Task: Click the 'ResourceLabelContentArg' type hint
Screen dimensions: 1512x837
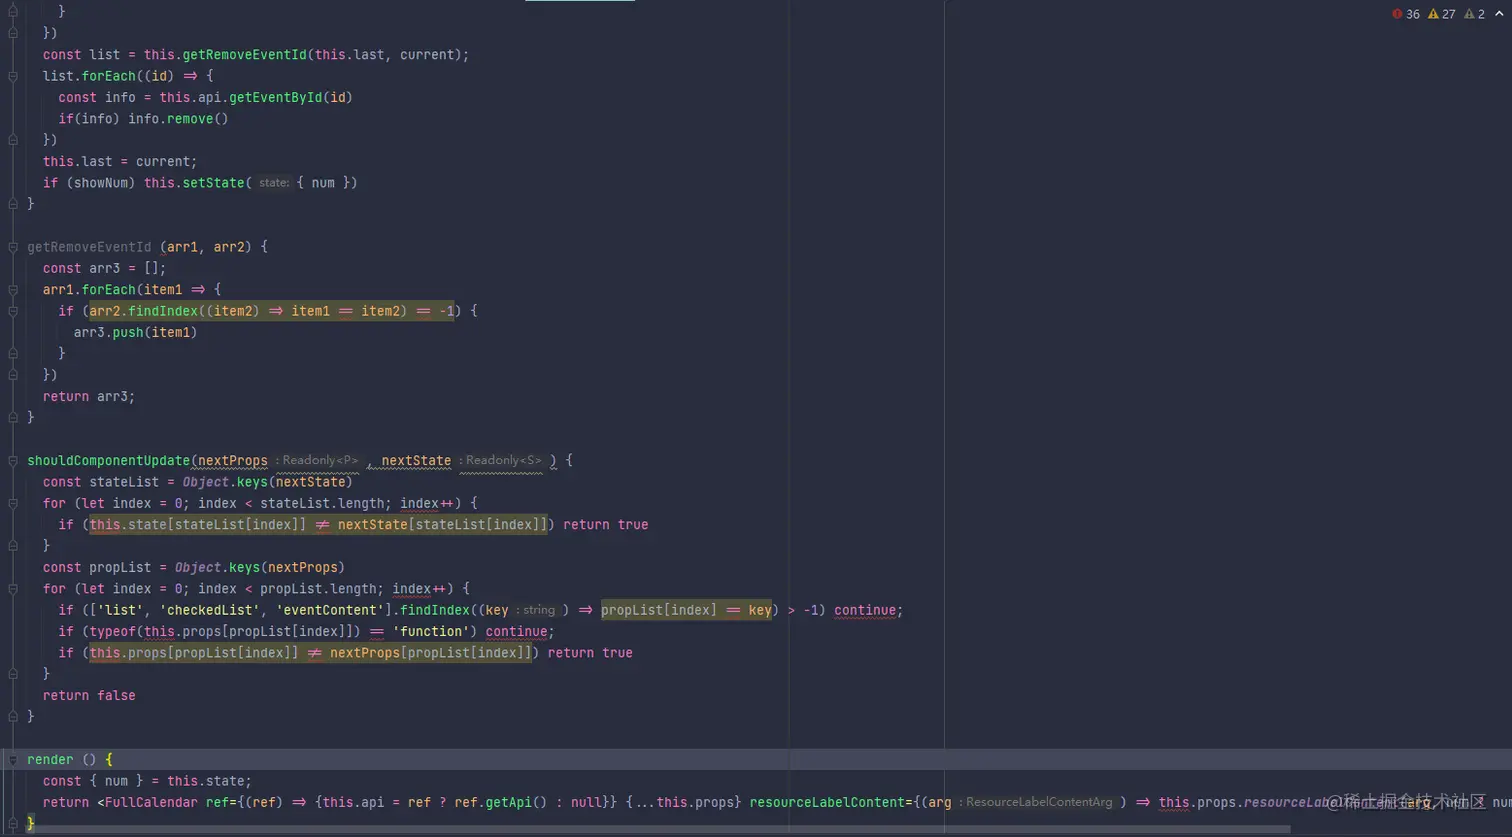Action: point(1039,803)
